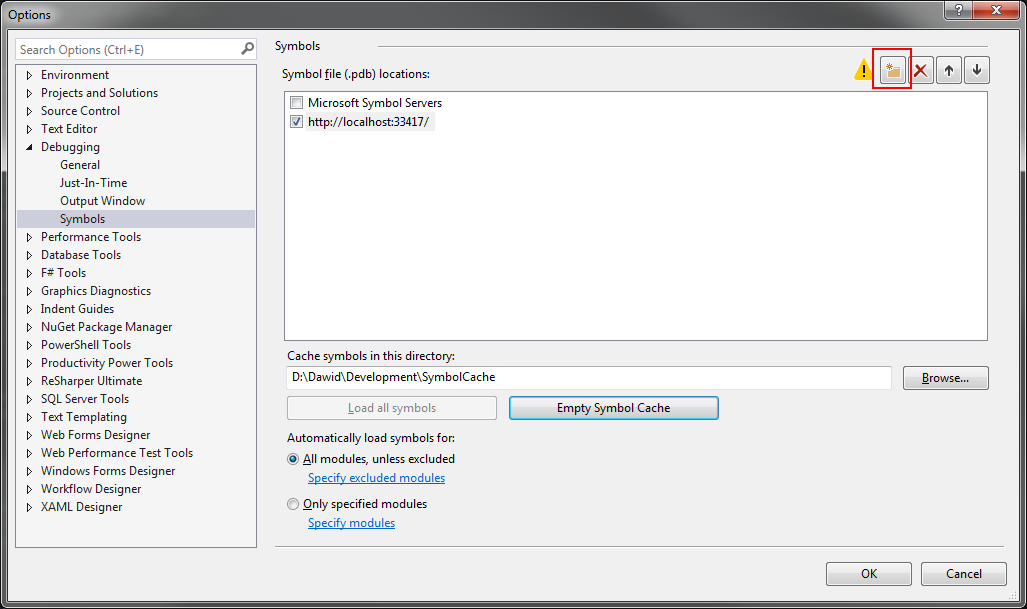The width and height of the screenshot is (1027, 609).
Task: Expand Projects and Solutions node
Action: pyautogui.click(x=29, y=93)
